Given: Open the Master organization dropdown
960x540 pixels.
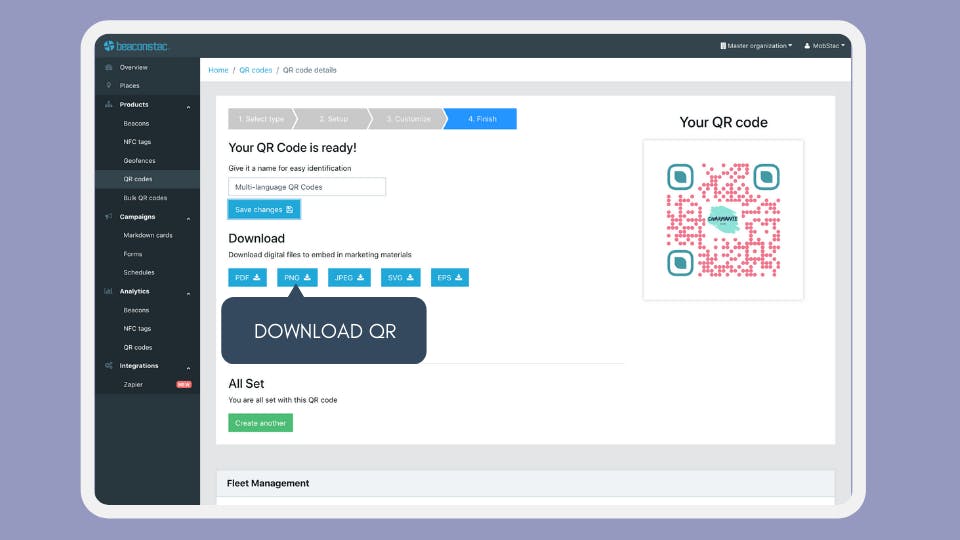Looking at the screenshot, I should click(756, 45).
